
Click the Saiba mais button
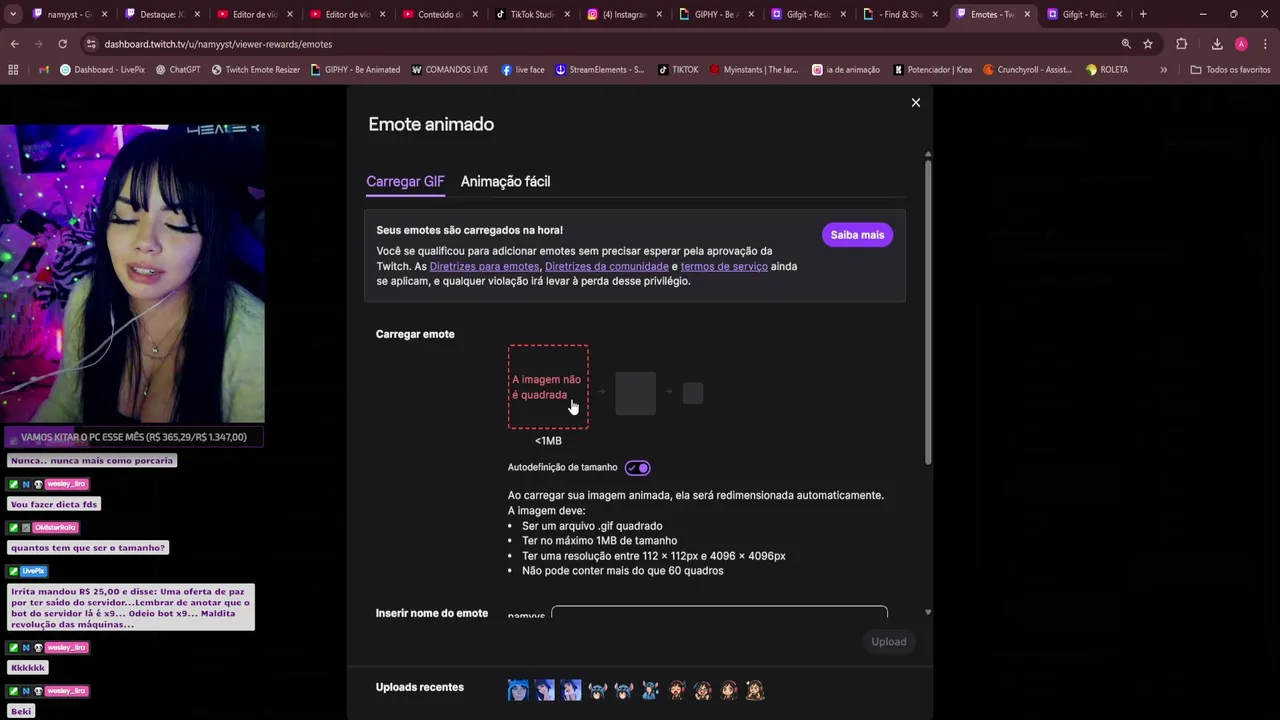pos(857,235)
